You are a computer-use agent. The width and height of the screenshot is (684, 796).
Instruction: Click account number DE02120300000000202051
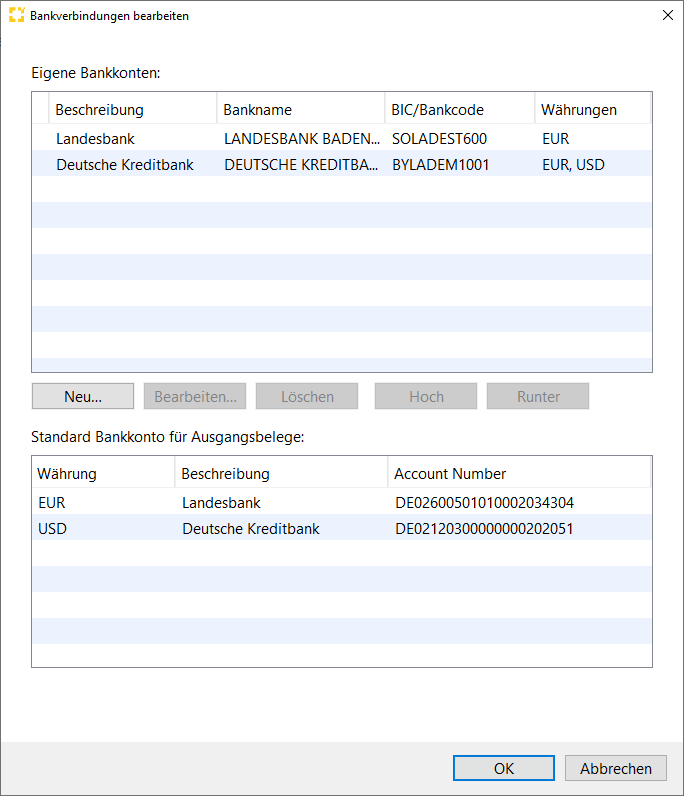tap(484, 528)
